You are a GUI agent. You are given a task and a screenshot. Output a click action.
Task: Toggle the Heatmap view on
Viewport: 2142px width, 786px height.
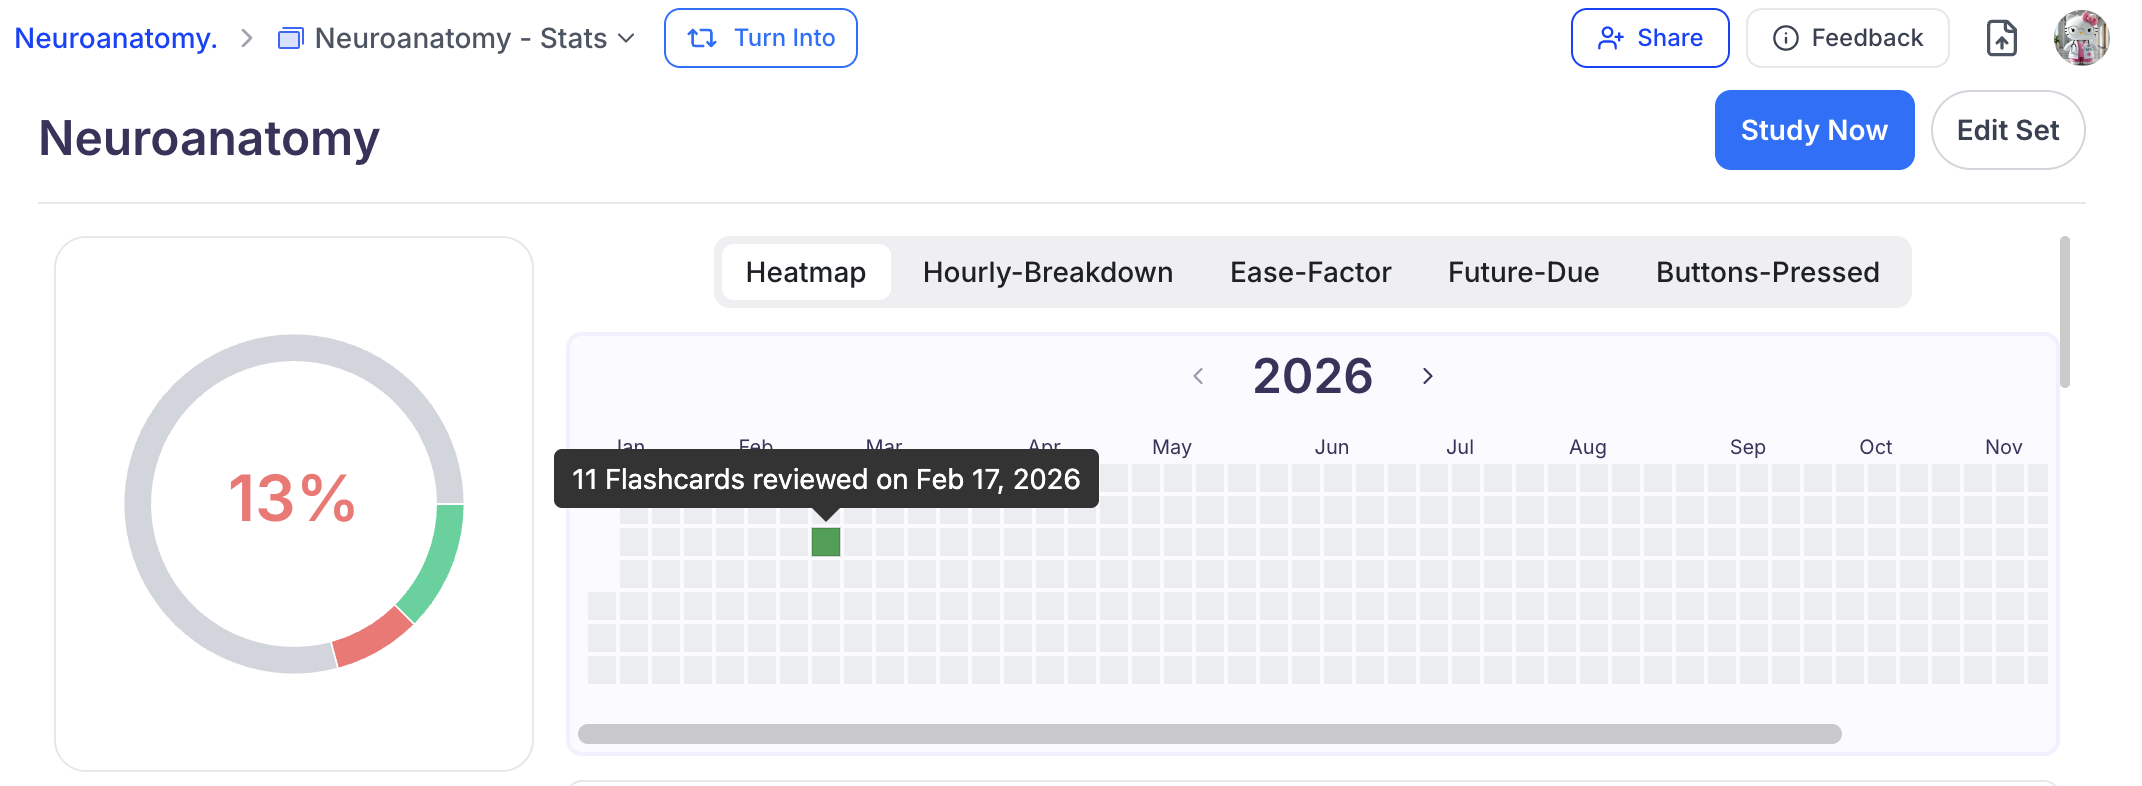(x=805, y=271)
